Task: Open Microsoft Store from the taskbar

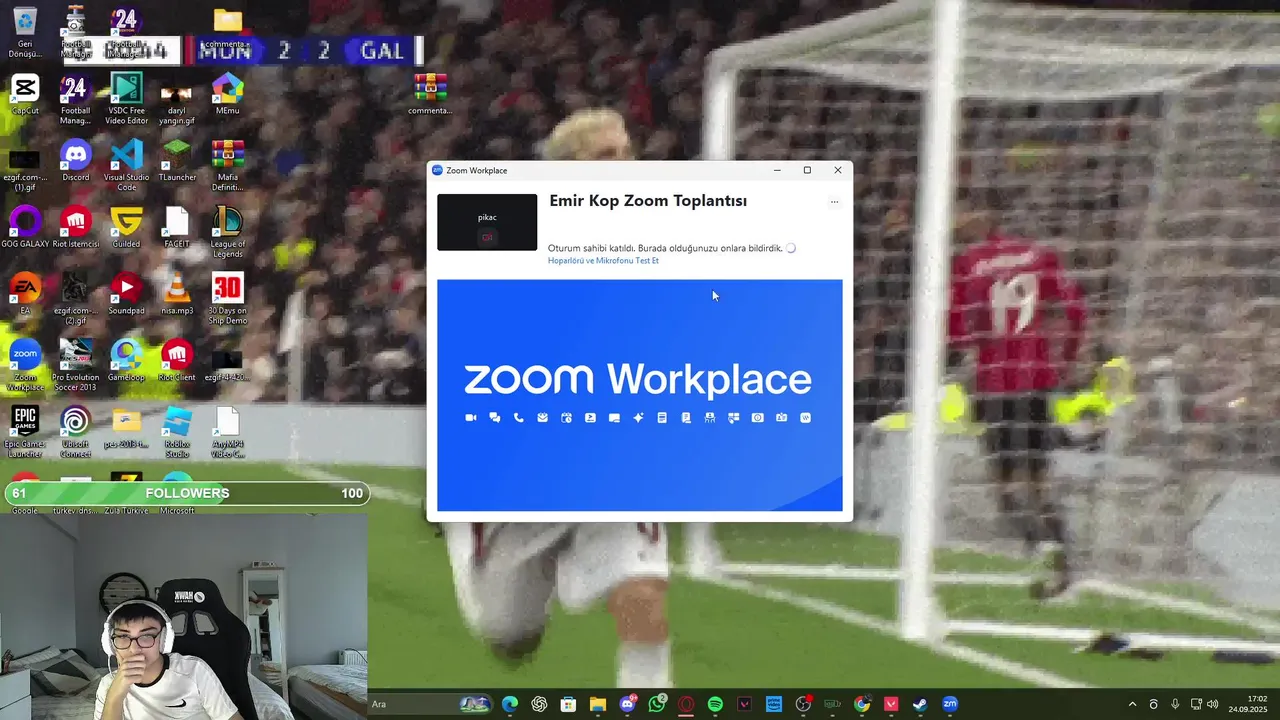Action: click(x=568, y=704)
